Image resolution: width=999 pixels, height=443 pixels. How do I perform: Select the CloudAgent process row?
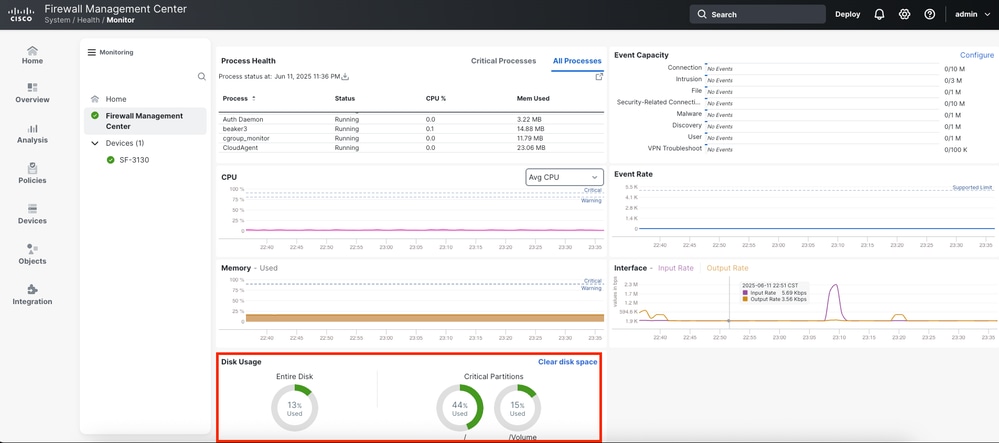[x=412, y=148]
